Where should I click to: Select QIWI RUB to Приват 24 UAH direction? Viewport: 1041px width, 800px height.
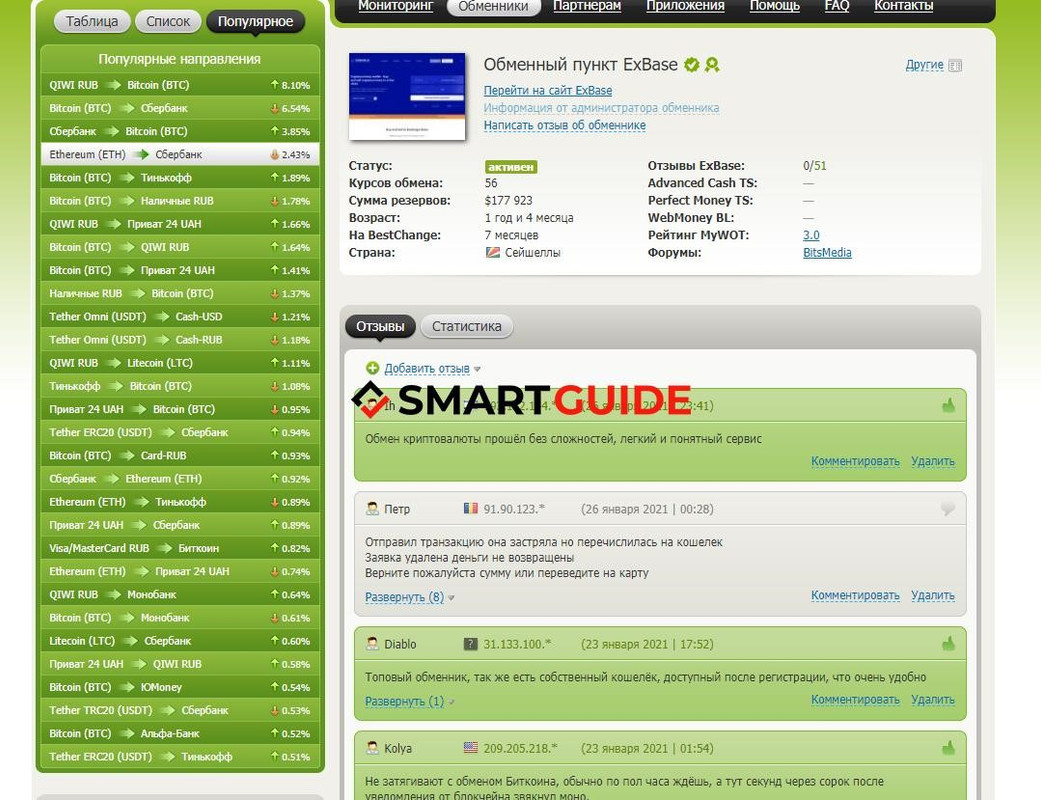tap(180, 224)
